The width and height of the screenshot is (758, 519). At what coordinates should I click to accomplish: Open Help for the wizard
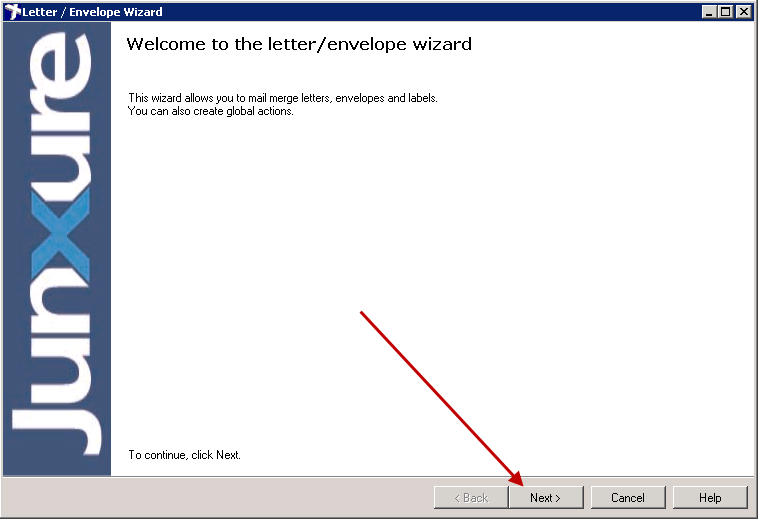(x=710, y=497)
